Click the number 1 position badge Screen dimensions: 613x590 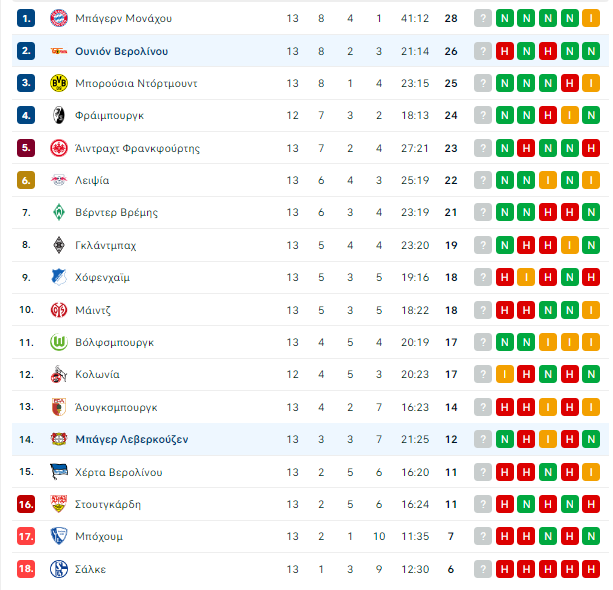26,18
